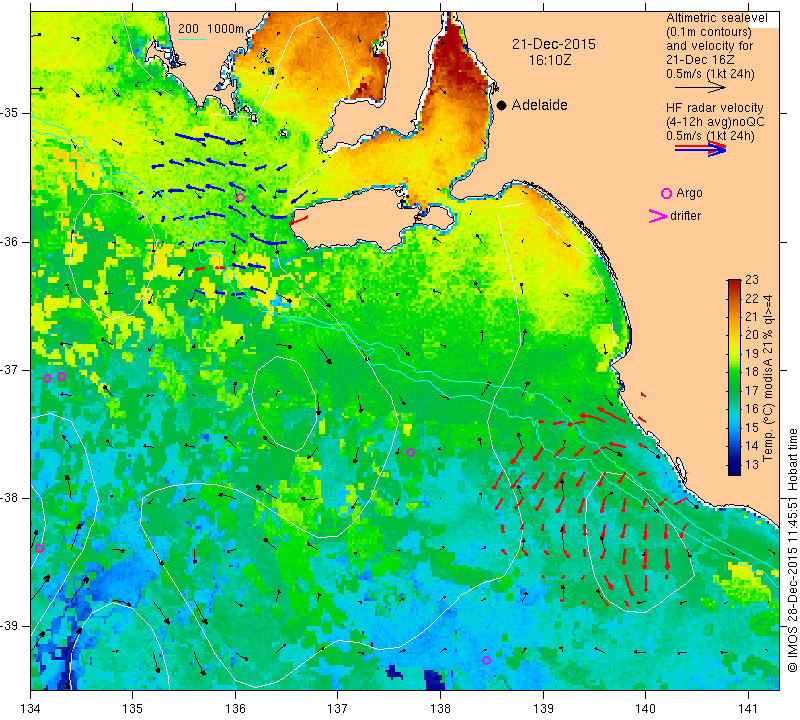Click the latitude label -37
This screenshot has height=720, width=800.
click(x=10, y=369)
